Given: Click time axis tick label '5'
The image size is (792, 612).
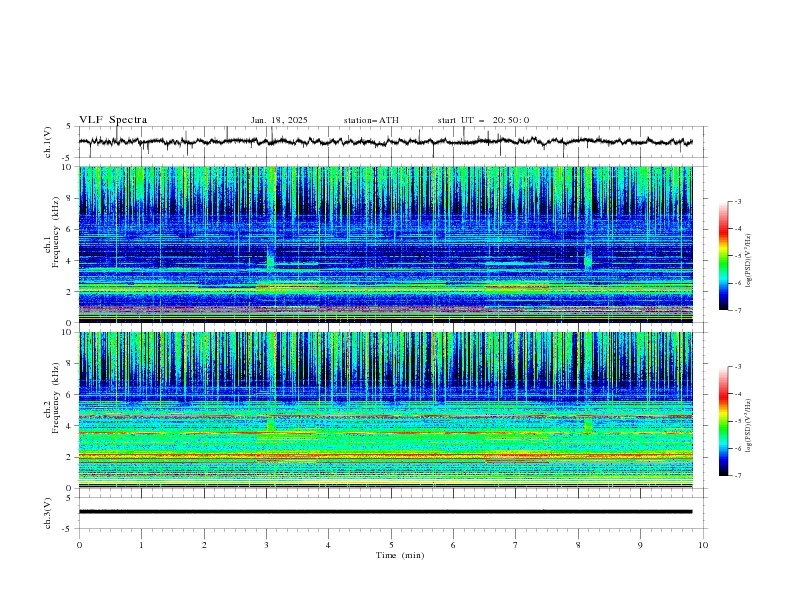Looking at the screenshot, I should (391, 545).
